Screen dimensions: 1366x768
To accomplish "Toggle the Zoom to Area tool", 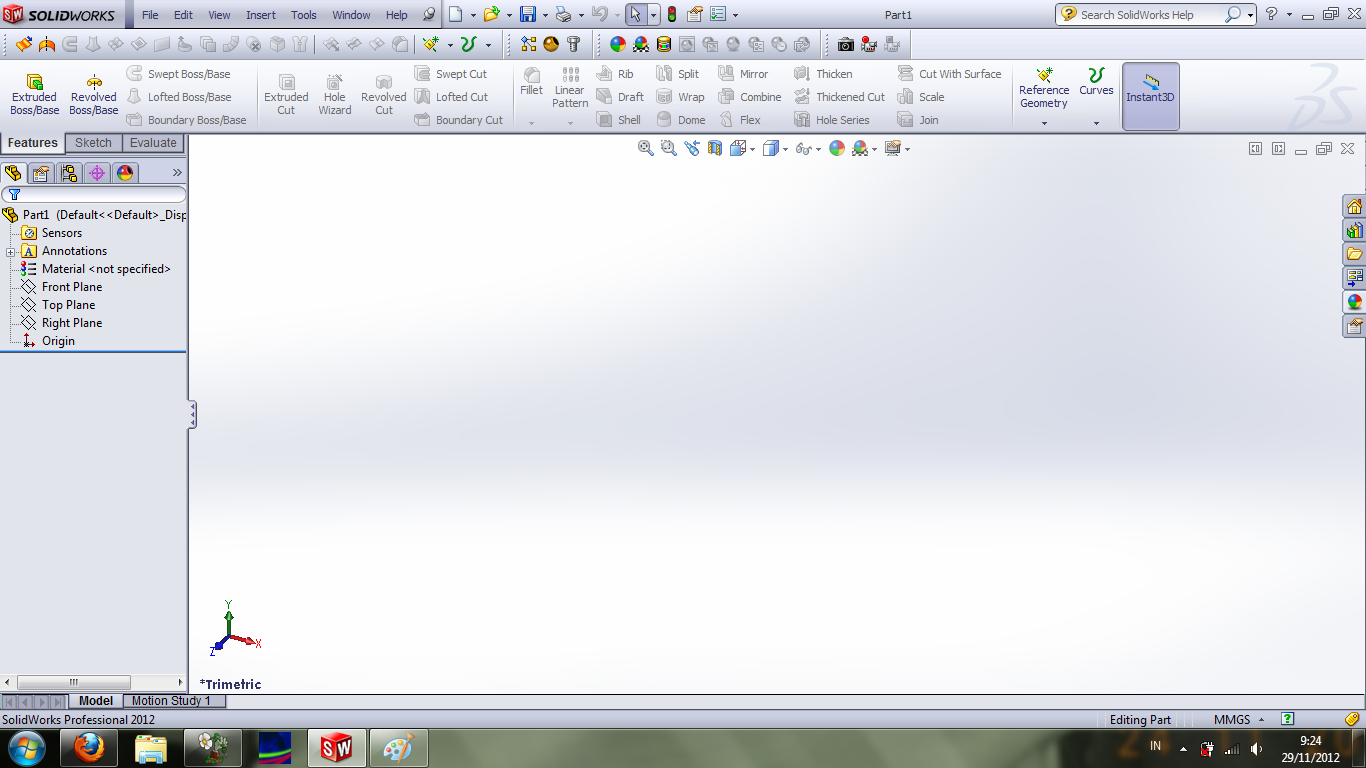I will click(x=666, y=148).
